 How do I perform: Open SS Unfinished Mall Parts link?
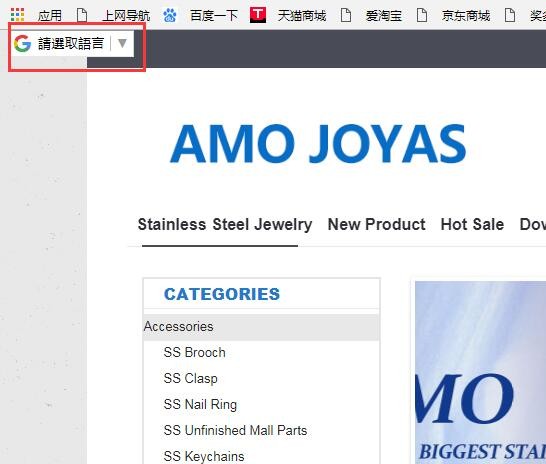click(x=235, y=431)
